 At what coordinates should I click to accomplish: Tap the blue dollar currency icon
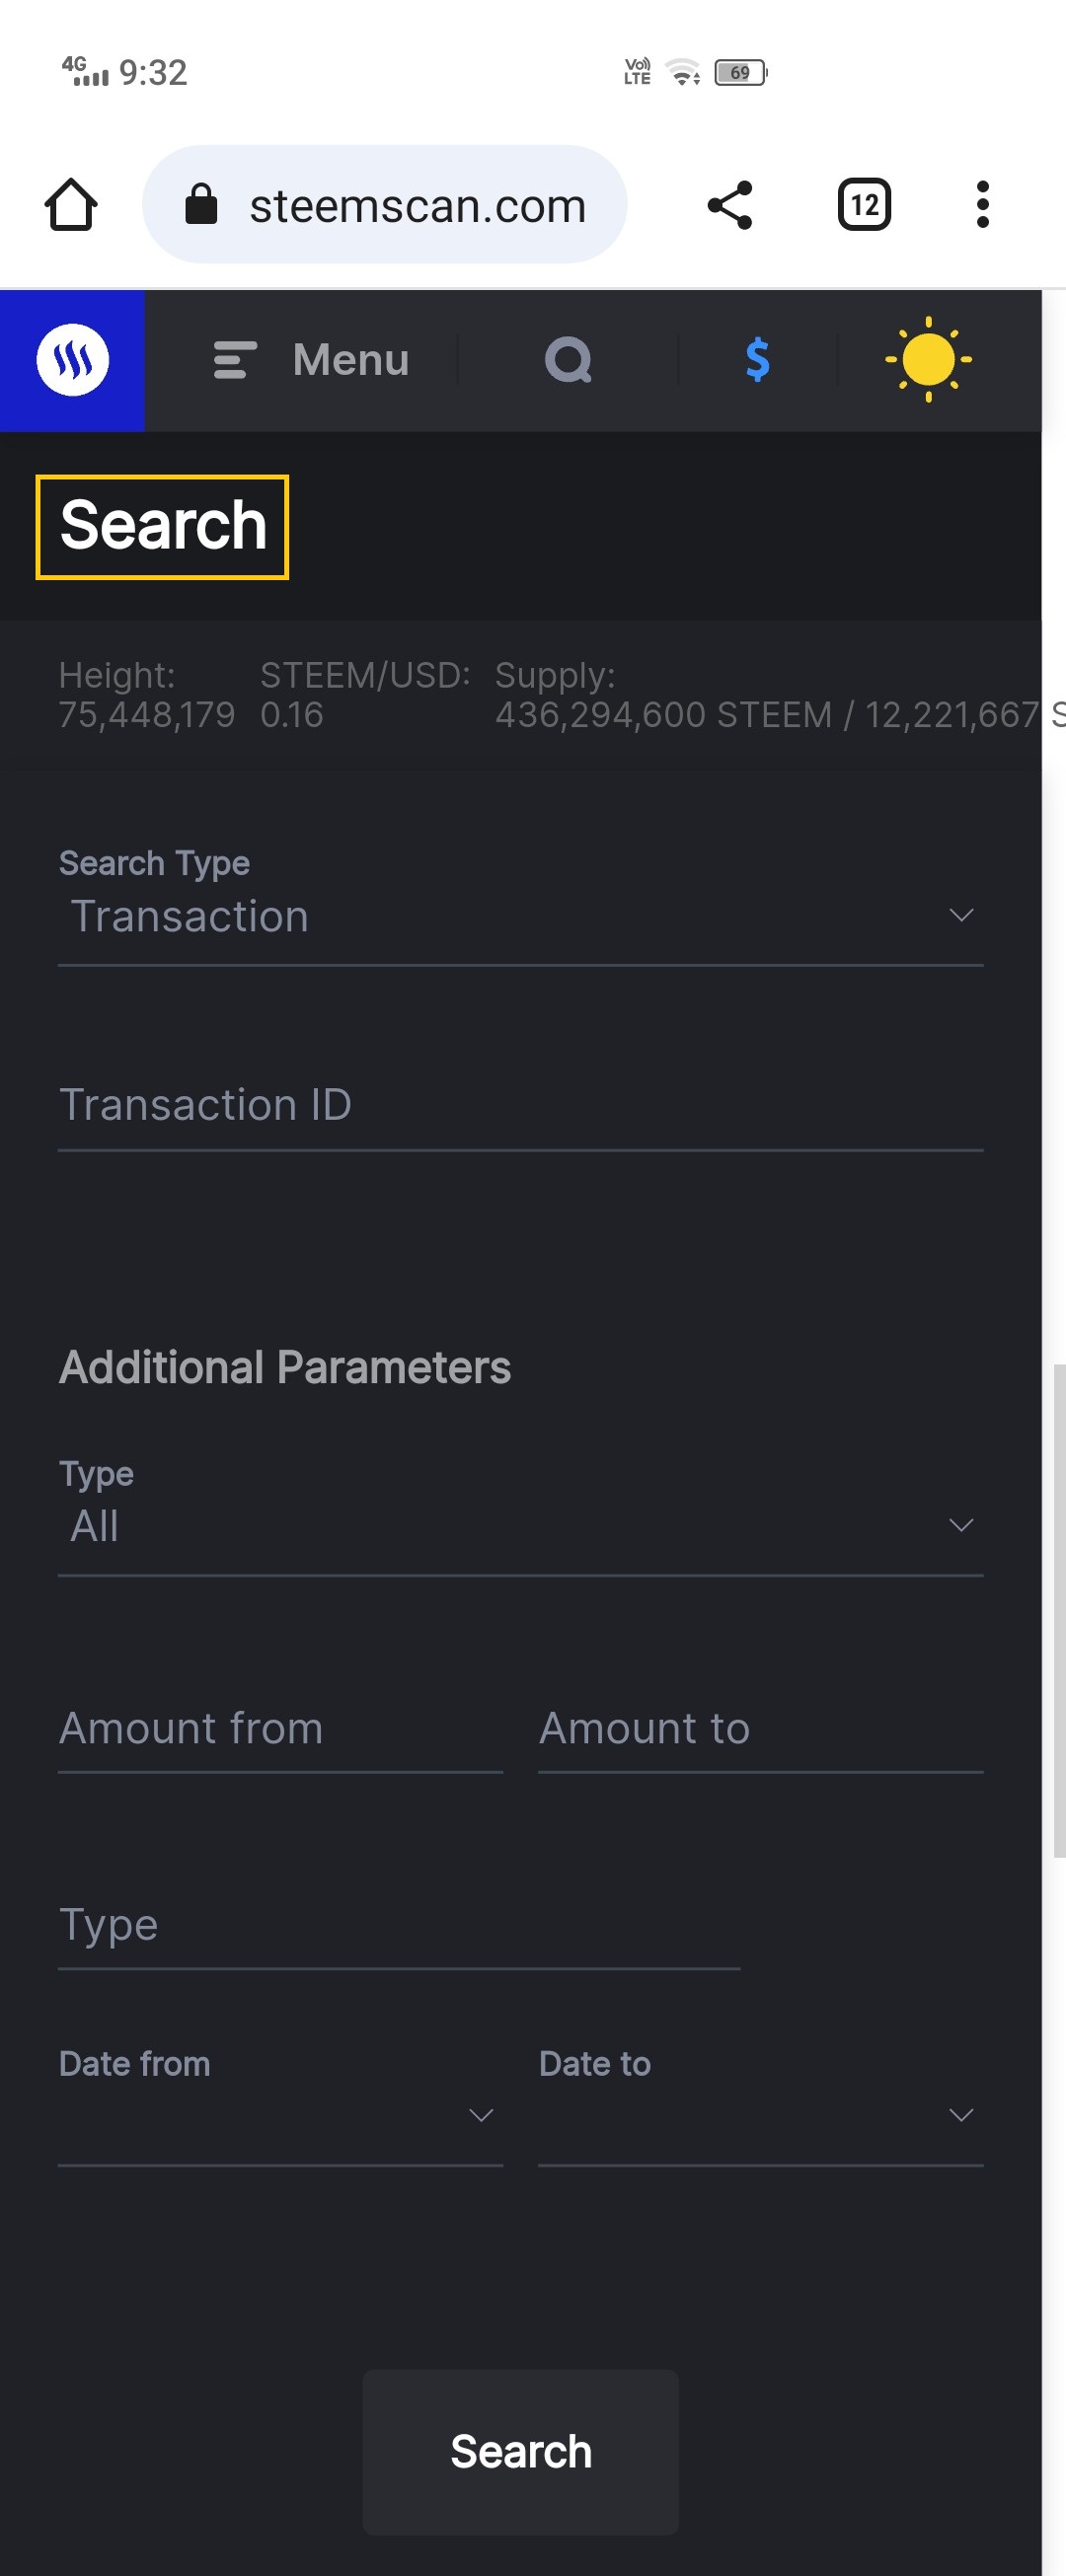pyautogui.click(x=758, y=360)
